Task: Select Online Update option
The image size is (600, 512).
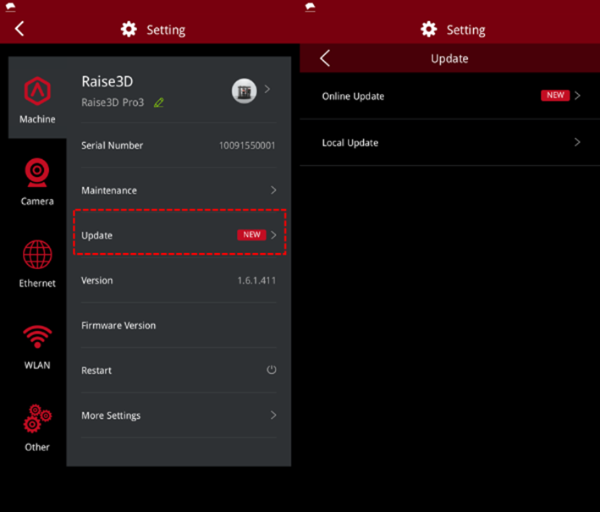Action: tap(353, 96)
